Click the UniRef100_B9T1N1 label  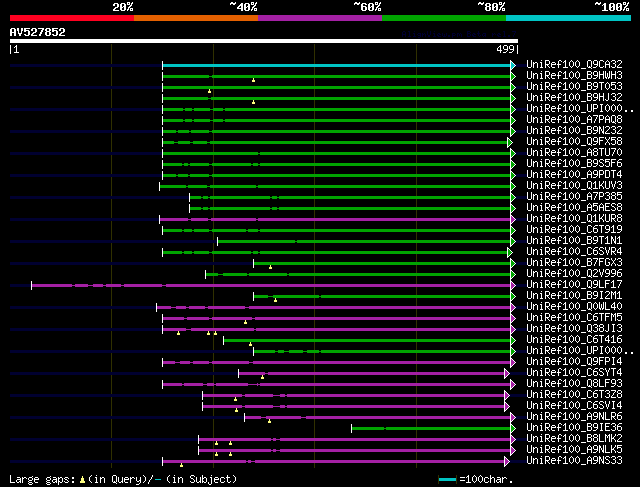click(x=574, y=241)
